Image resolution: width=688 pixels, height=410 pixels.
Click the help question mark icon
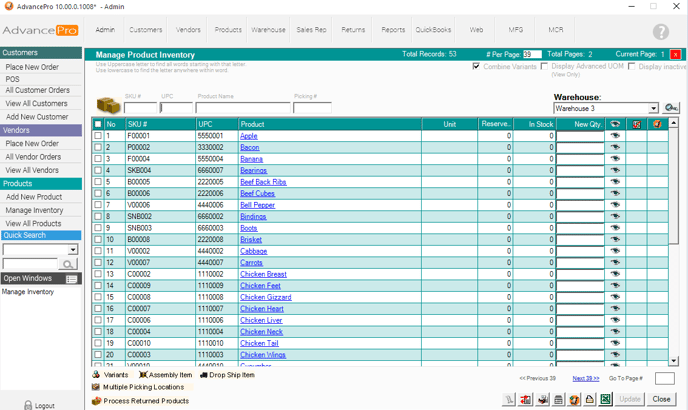point(660,31)
